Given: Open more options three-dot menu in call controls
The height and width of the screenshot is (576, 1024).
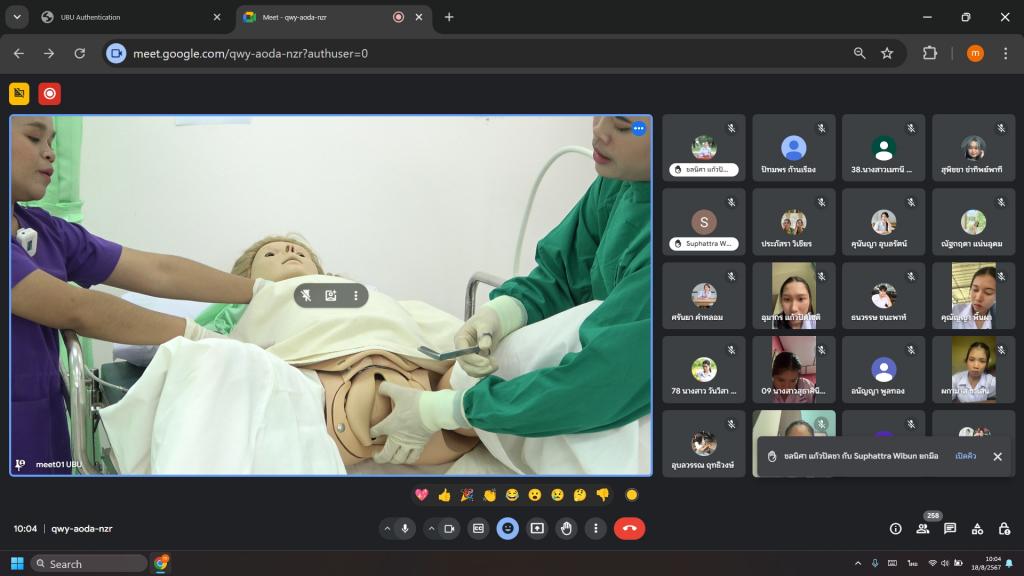Looking at the screenshot, I should (596, 528).
